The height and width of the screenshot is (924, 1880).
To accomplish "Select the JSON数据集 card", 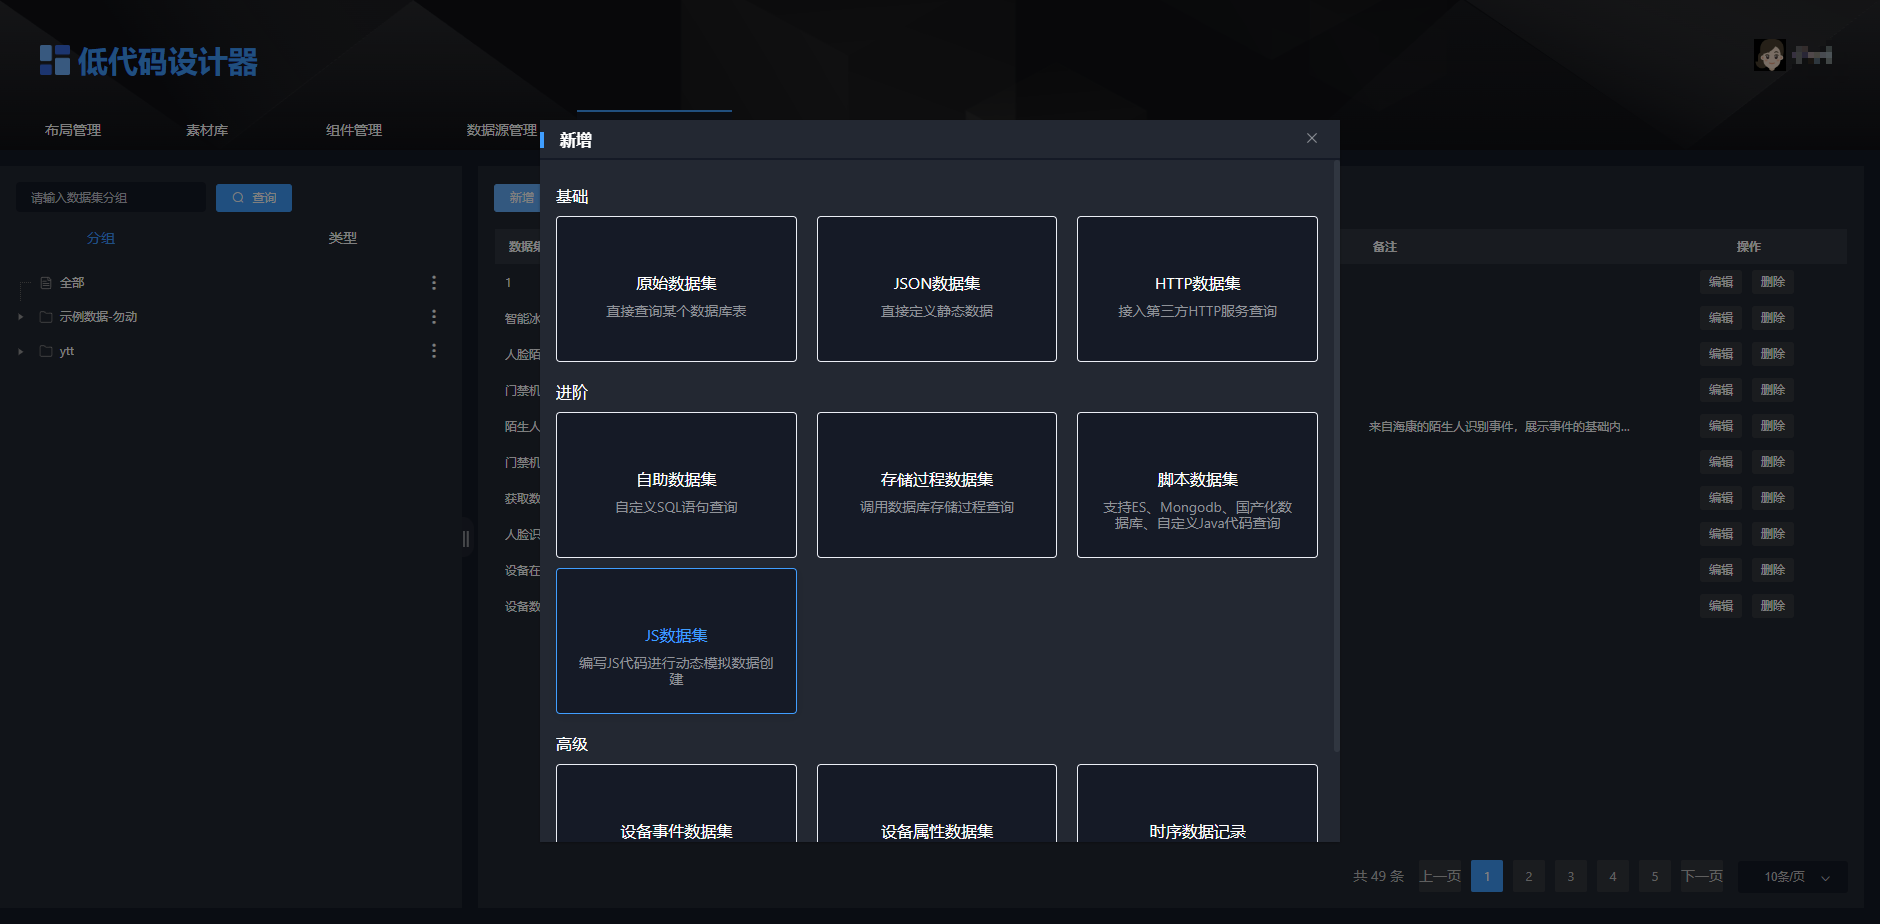I will pyautogui.click(x=937, y=289).
